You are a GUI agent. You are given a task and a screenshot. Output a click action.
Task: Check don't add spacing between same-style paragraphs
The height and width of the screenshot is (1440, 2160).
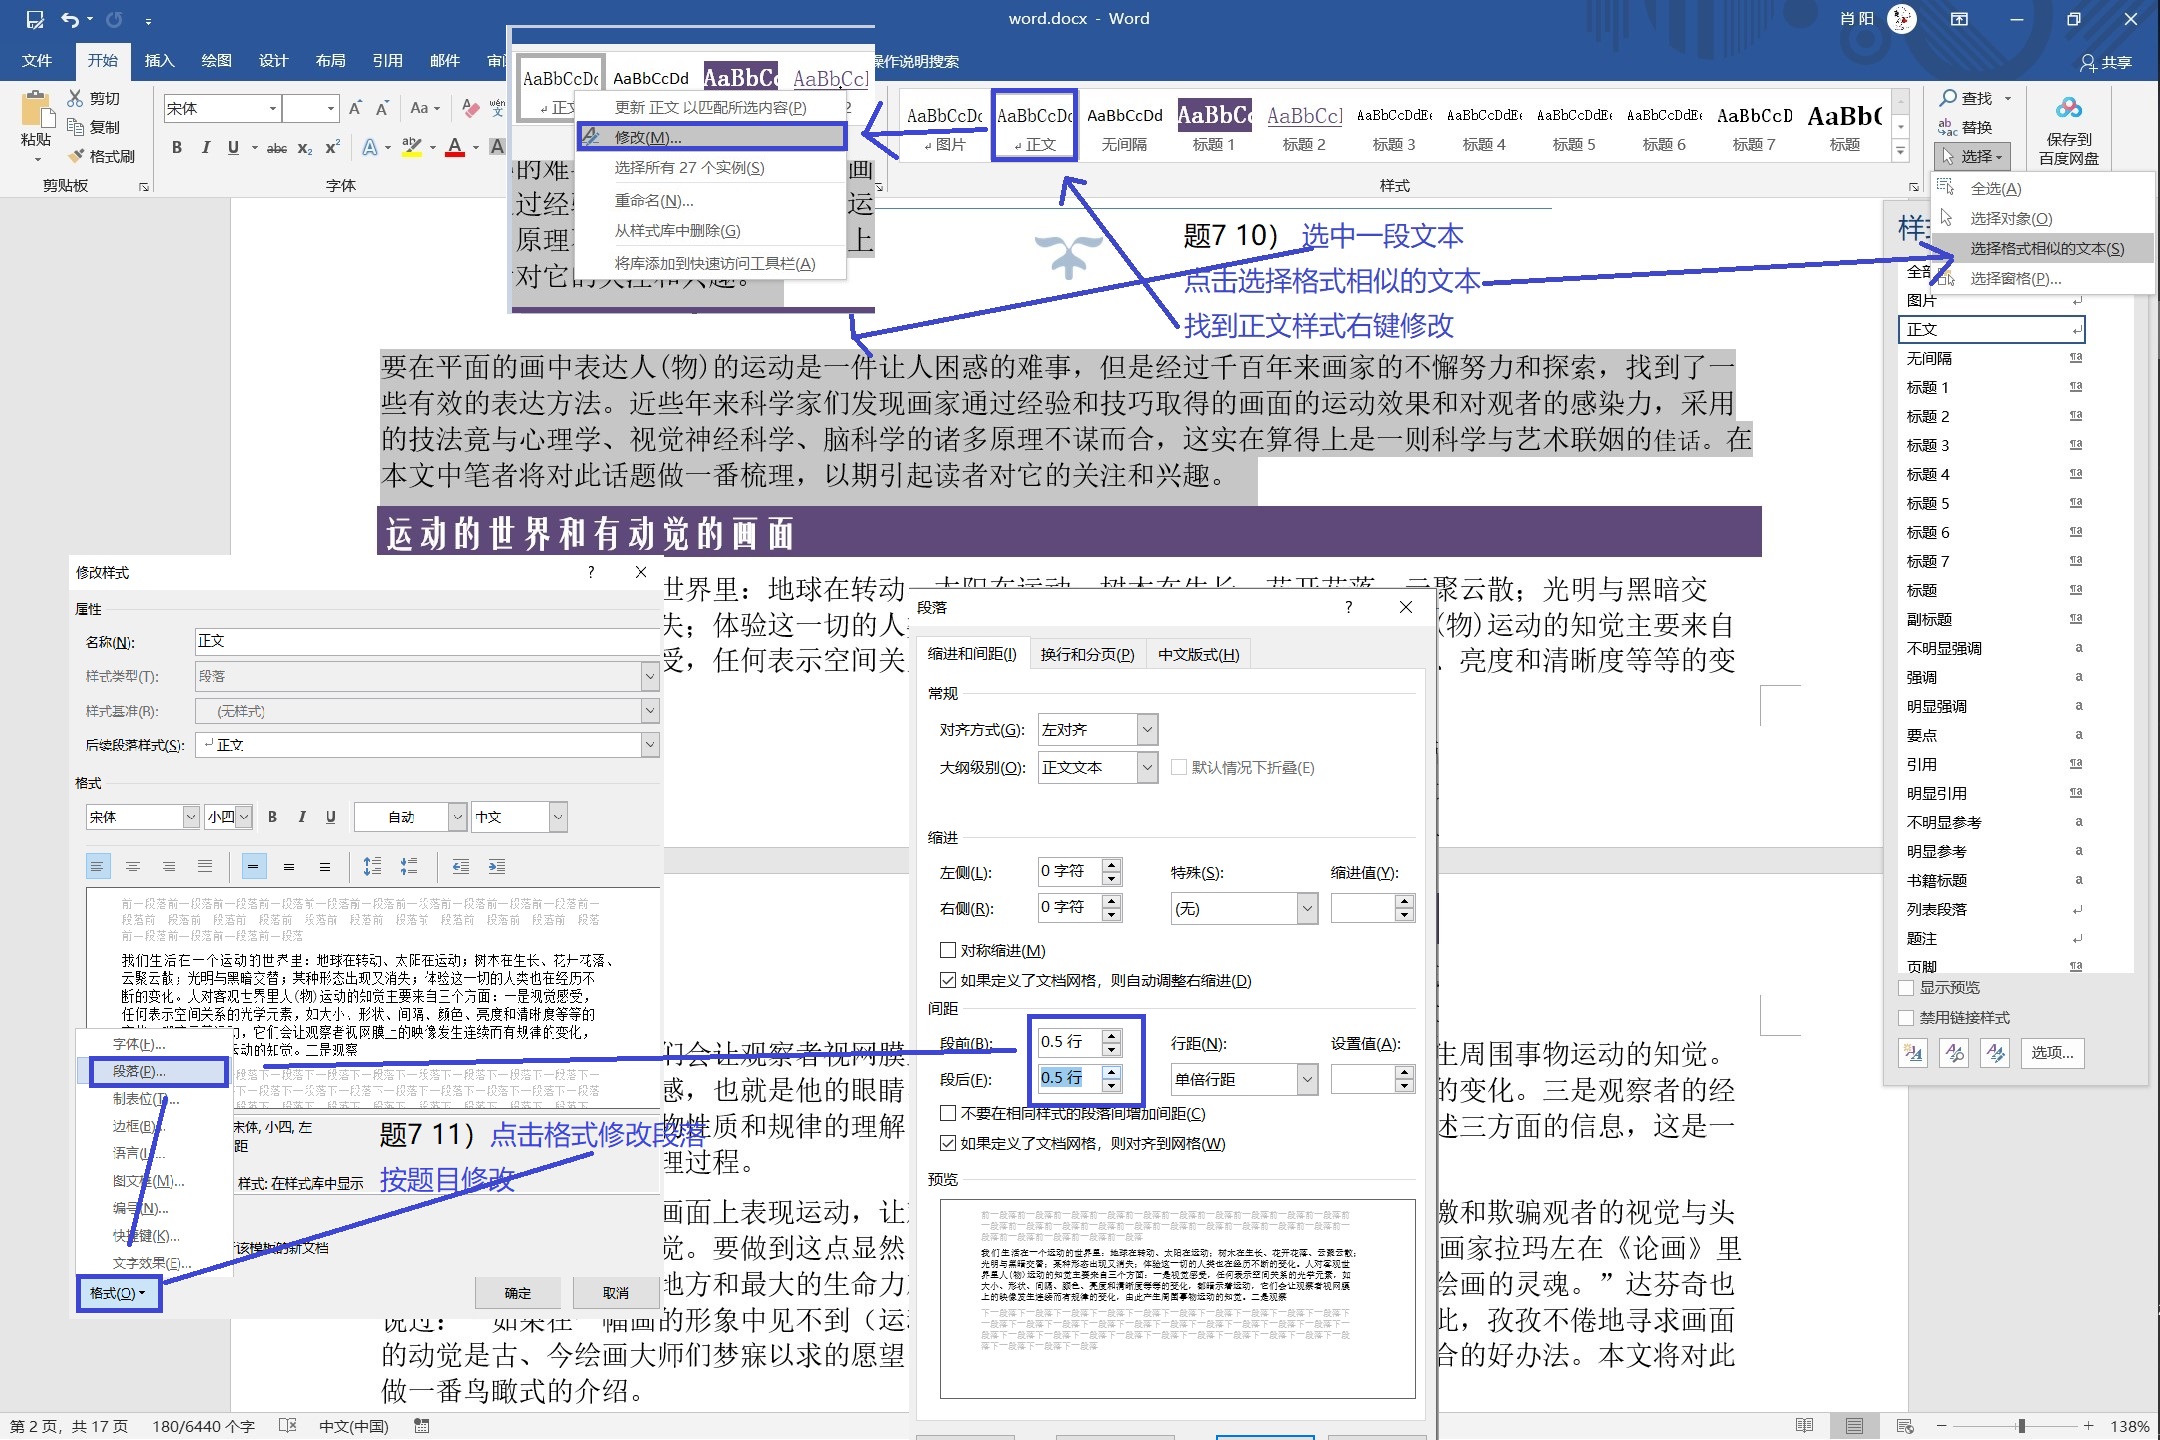click(948, 1113)
